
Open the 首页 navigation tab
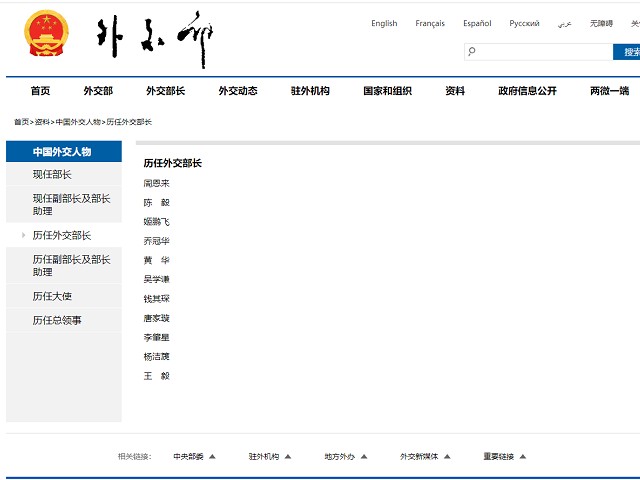[x=40, y=91]
